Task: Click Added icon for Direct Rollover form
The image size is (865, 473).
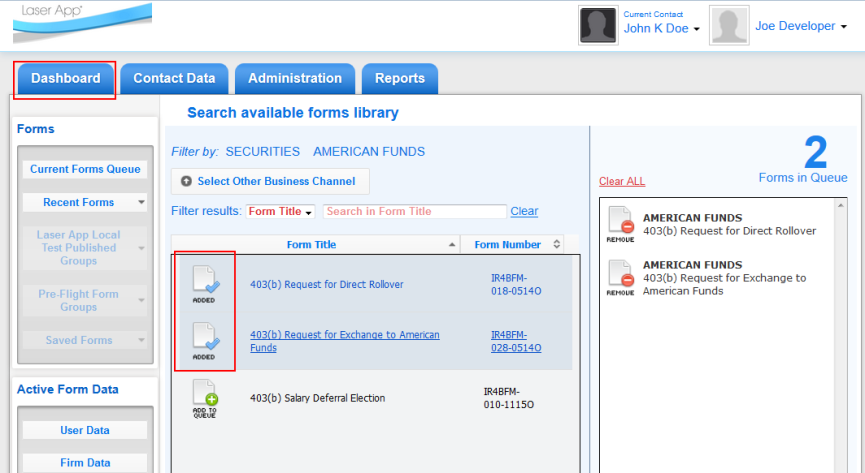Action: point(204,283)
